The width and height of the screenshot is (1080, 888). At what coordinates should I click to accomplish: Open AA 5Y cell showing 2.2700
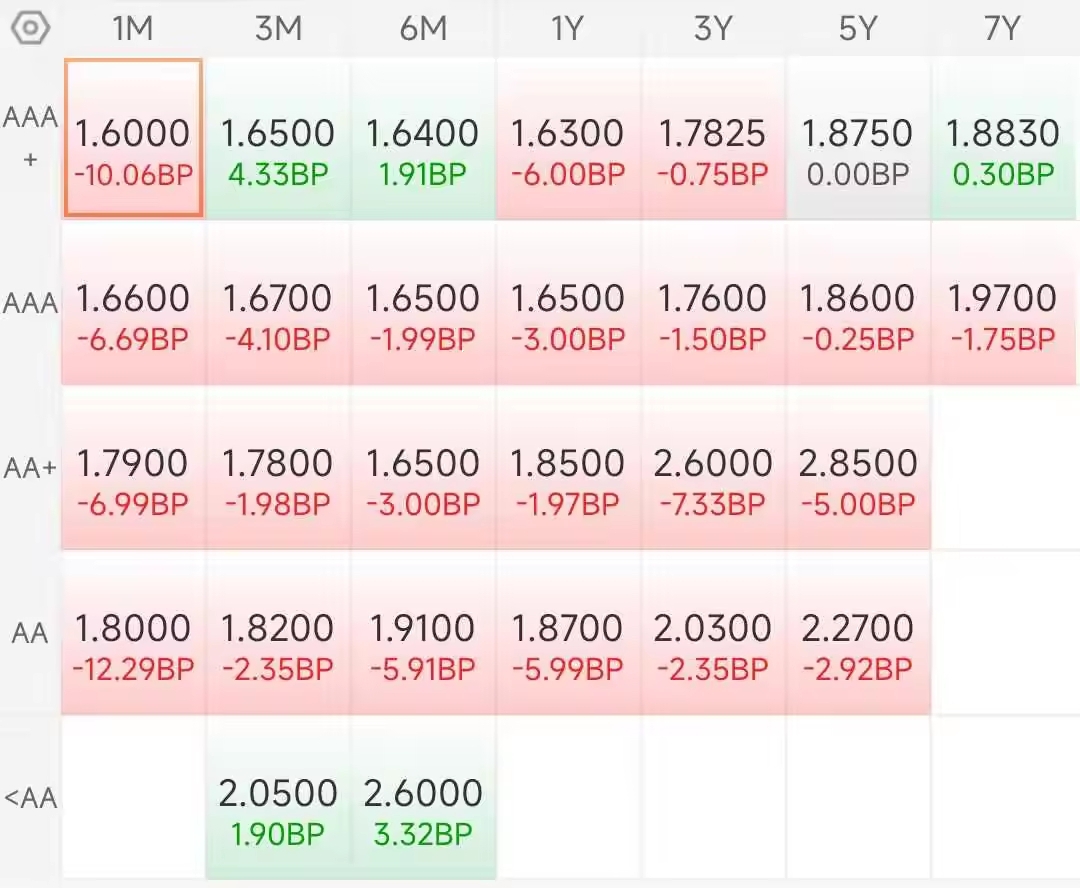coord(858,633)
